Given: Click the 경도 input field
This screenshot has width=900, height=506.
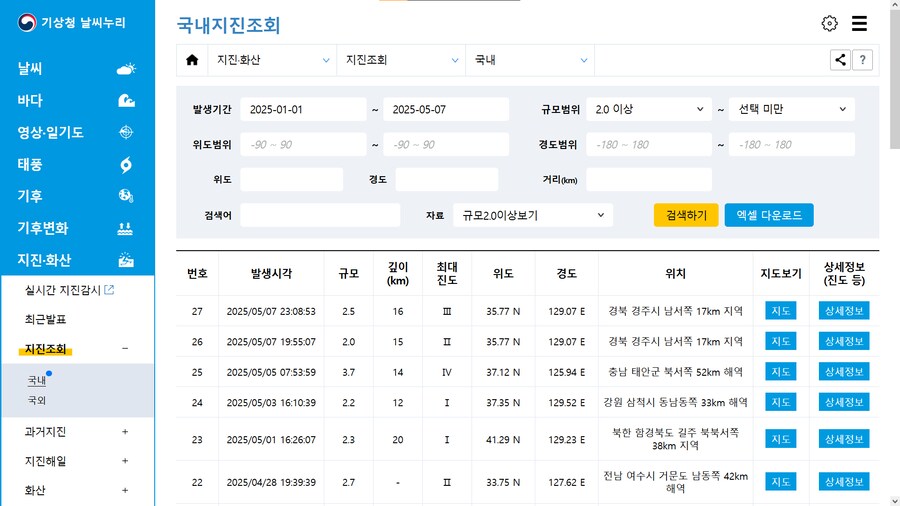Looking at the screenshot, I should point(447,180).
